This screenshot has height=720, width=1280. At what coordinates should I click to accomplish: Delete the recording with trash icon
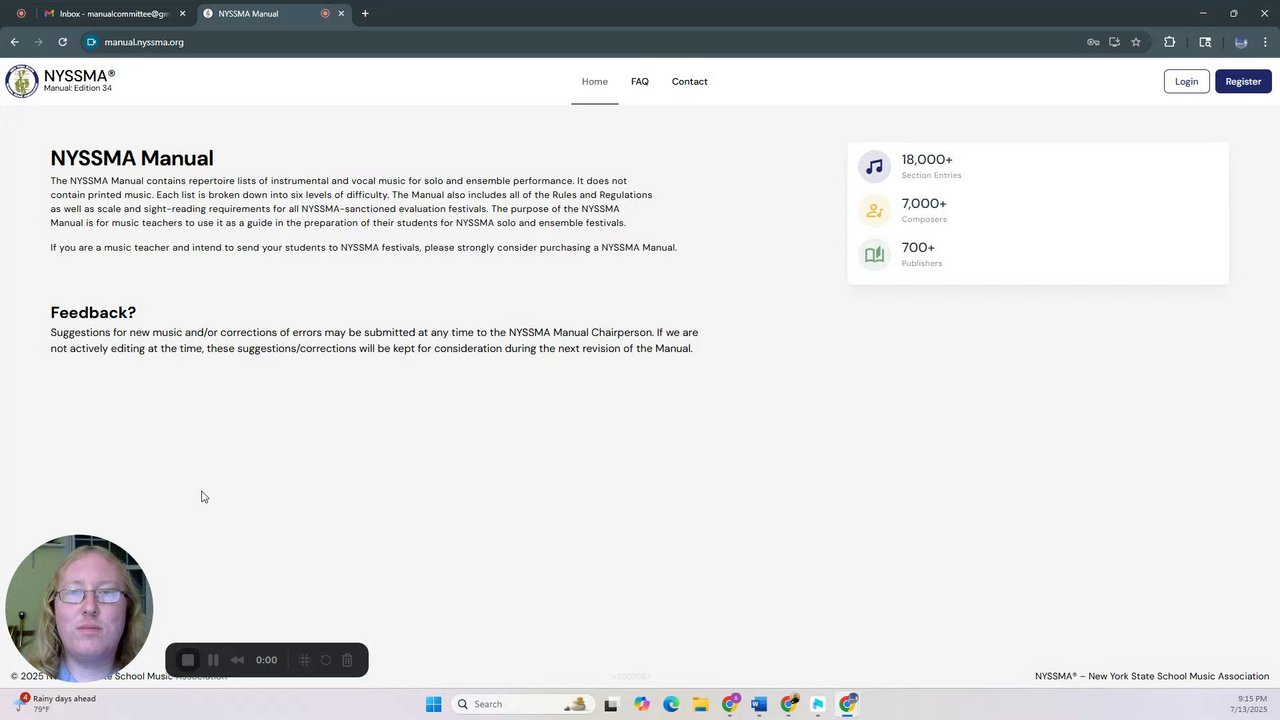pos(347,660)
